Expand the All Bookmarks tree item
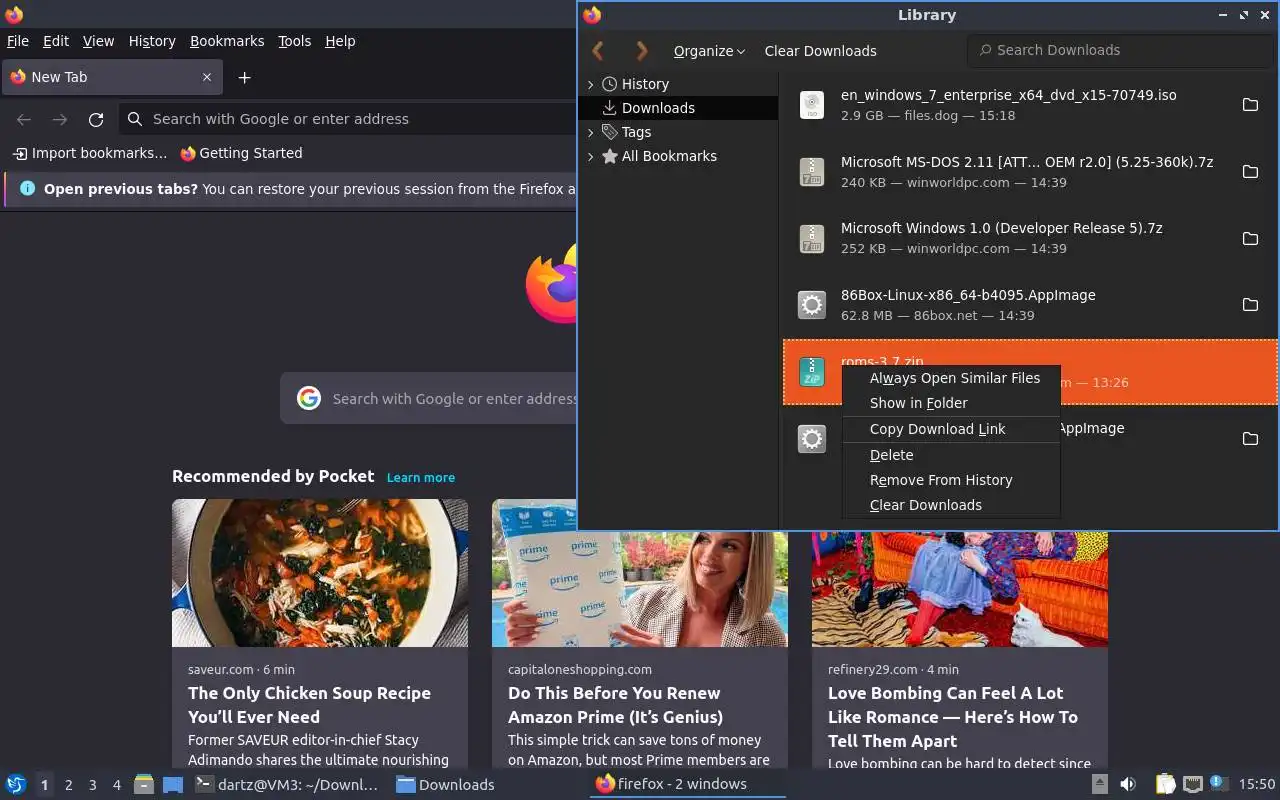 pos(590,156)
